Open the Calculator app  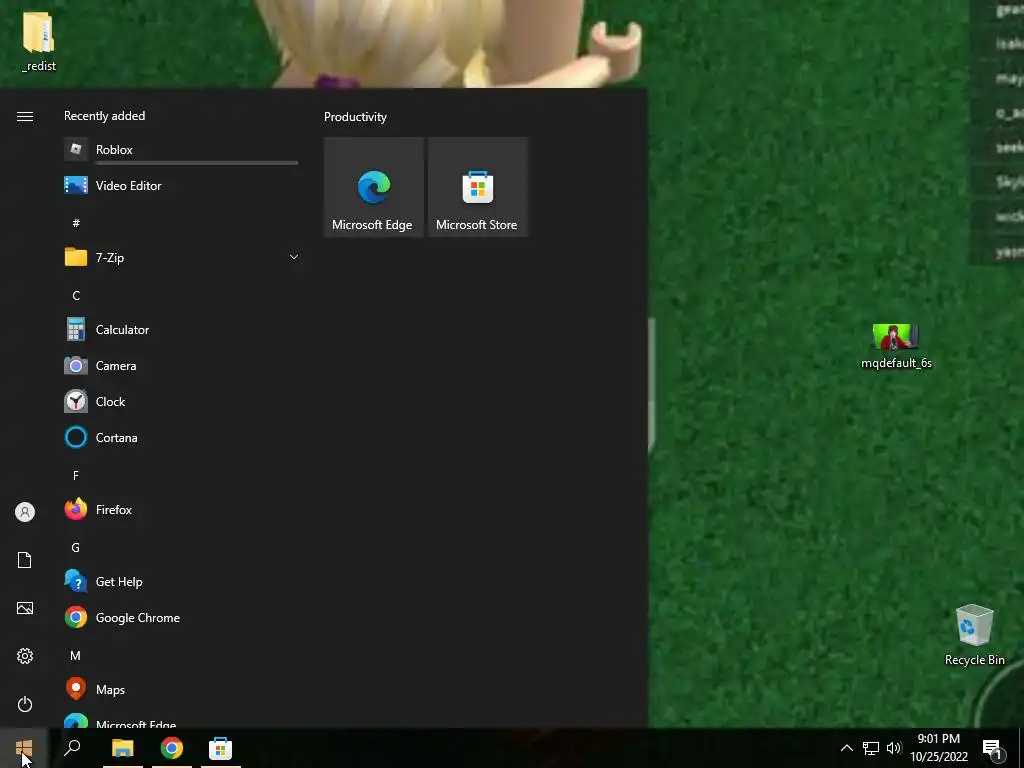(x=181, y=330)
